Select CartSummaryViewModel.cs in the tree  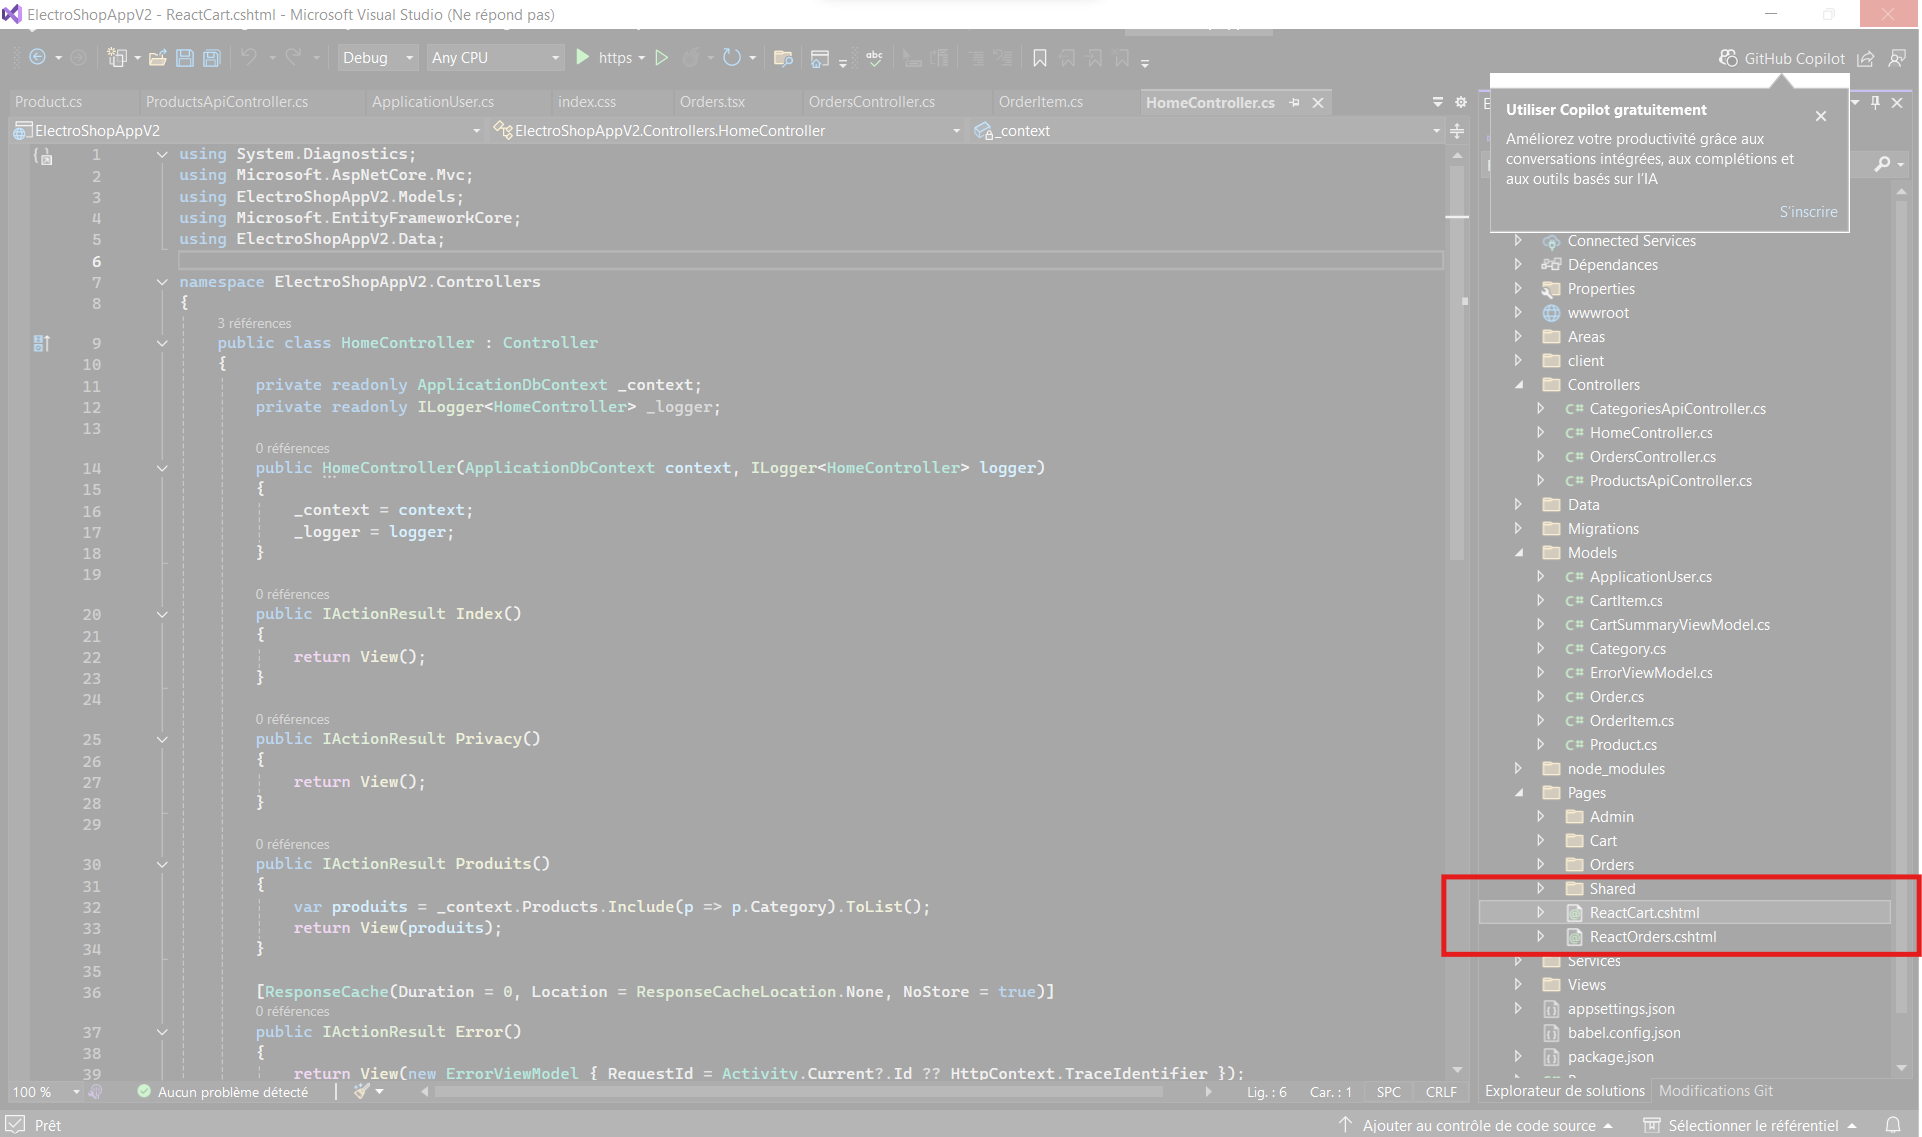coord(1679,625)
